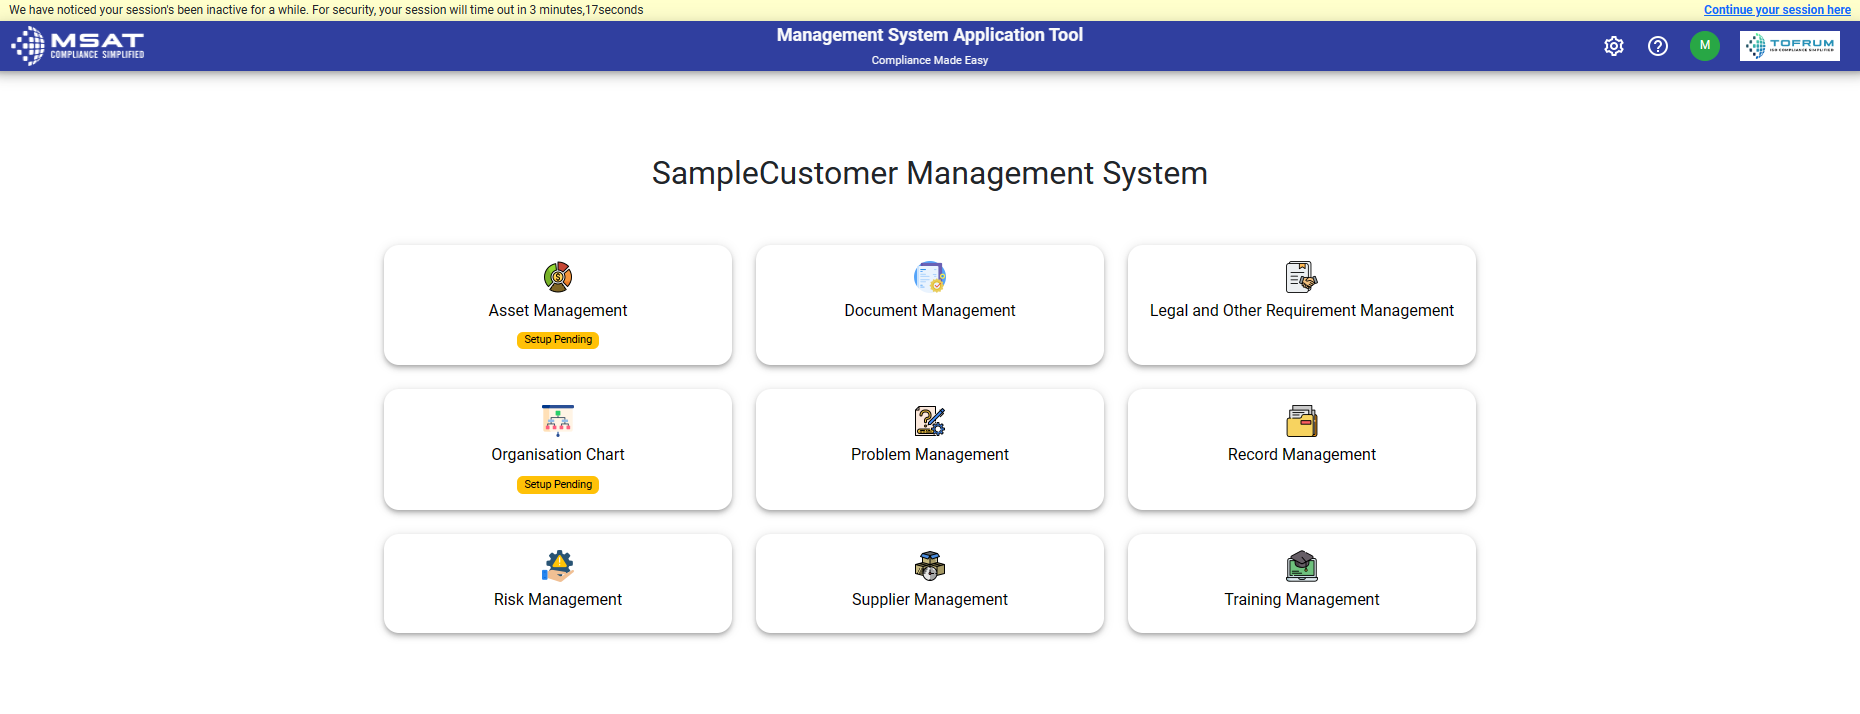
Task: Click the Problem Management card title
Action: pyautogui.click(x=930, y=455)
